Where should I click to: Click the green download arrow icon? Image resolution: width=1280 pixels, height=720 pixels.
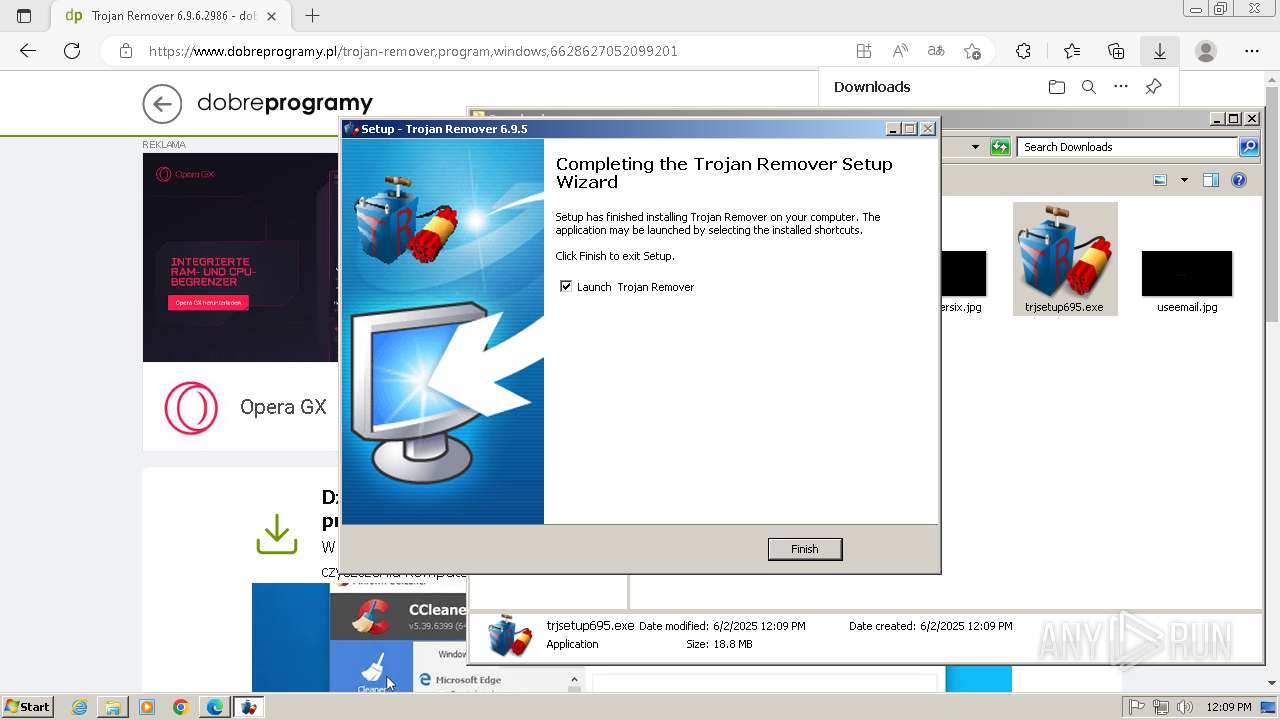[x=277, y=535]
